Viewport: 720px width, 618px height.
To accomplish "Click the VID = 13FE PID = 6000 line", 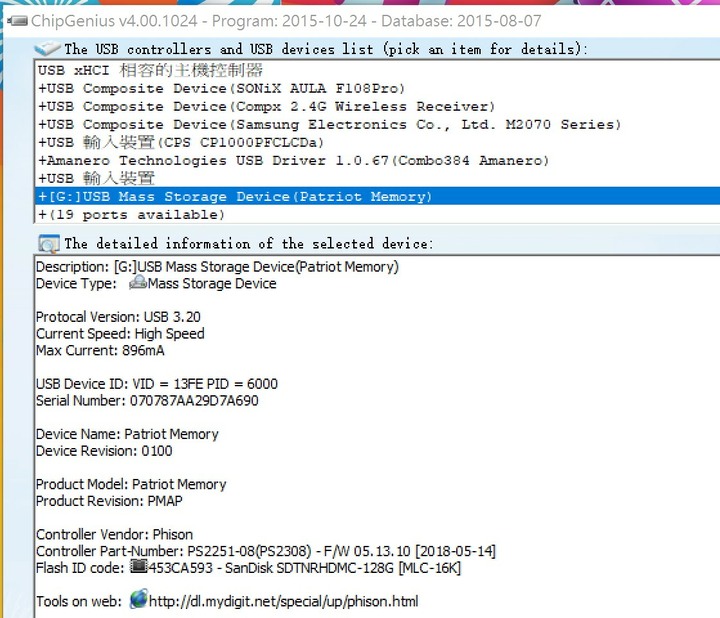I will (x=157, y=384).
